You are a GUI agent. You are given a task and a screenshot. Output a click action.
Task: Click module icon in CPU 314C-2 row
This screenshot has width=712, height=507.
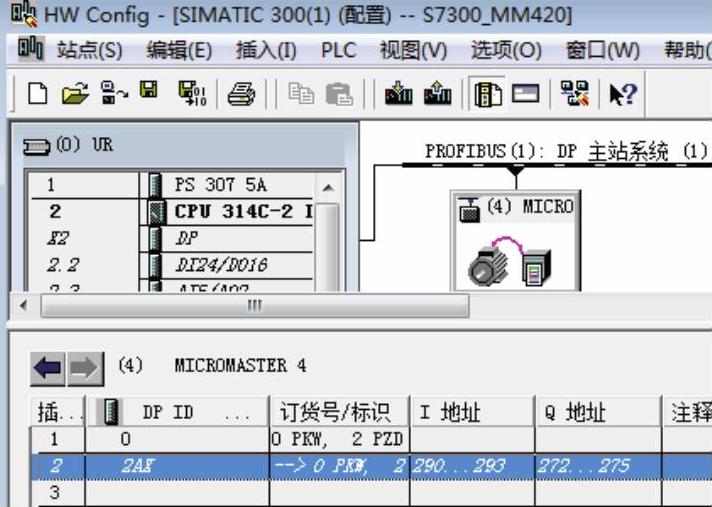(157, 212)
